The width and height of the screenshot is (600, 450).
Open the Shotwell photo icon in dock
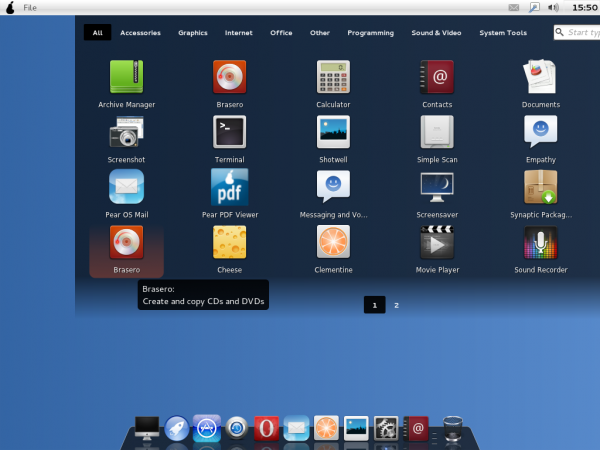pos(356,428)
